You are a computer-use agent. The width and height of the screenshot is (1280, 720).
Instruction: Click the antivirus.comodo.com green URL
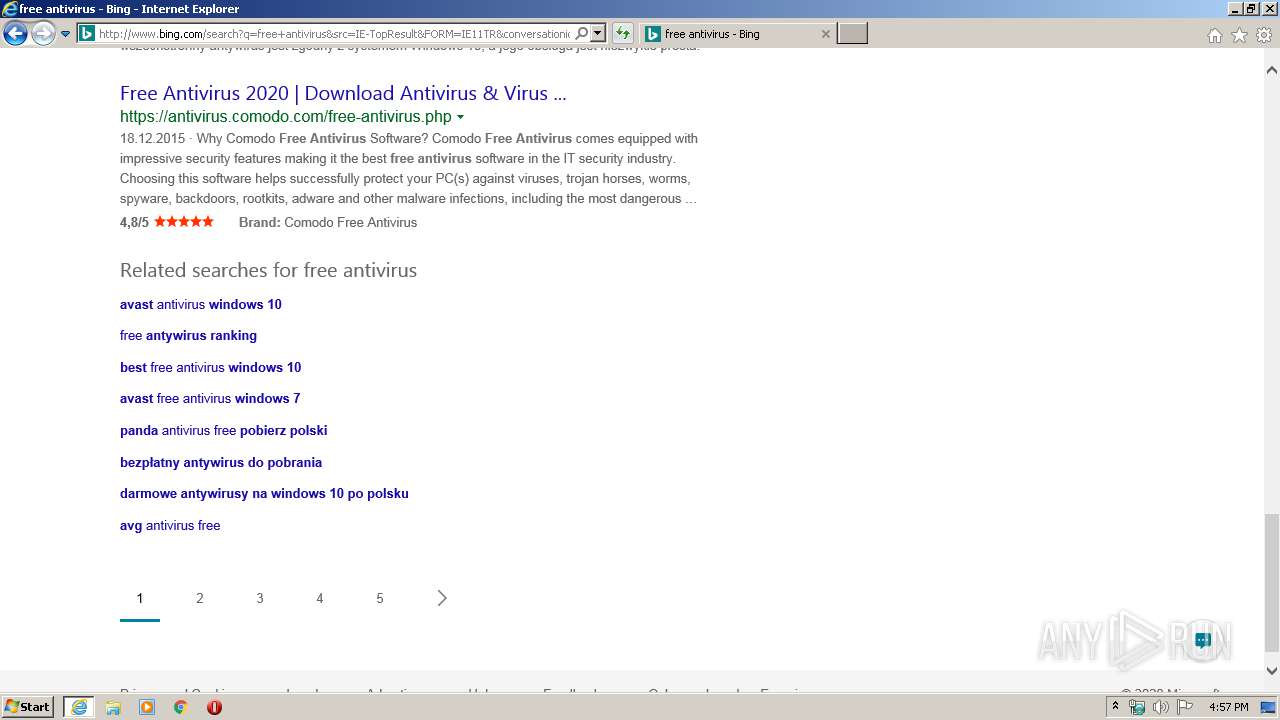pos(286,116)
